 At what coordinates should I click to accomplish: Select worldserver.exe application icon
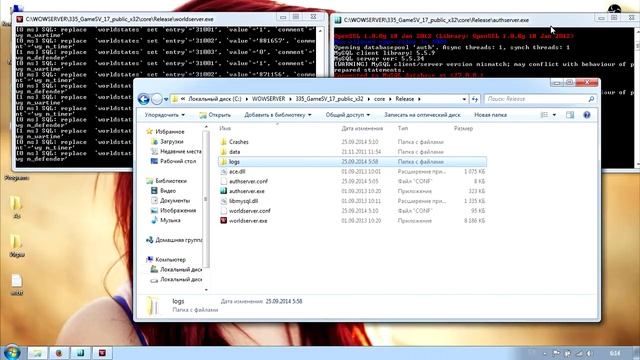point(223,220)
